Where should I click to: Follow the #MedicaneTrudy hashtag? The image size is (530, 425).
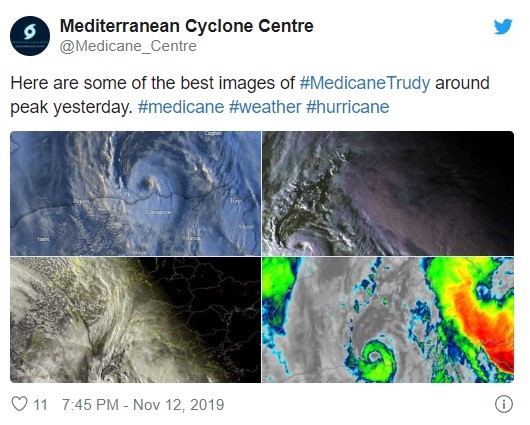pos(365,83)
